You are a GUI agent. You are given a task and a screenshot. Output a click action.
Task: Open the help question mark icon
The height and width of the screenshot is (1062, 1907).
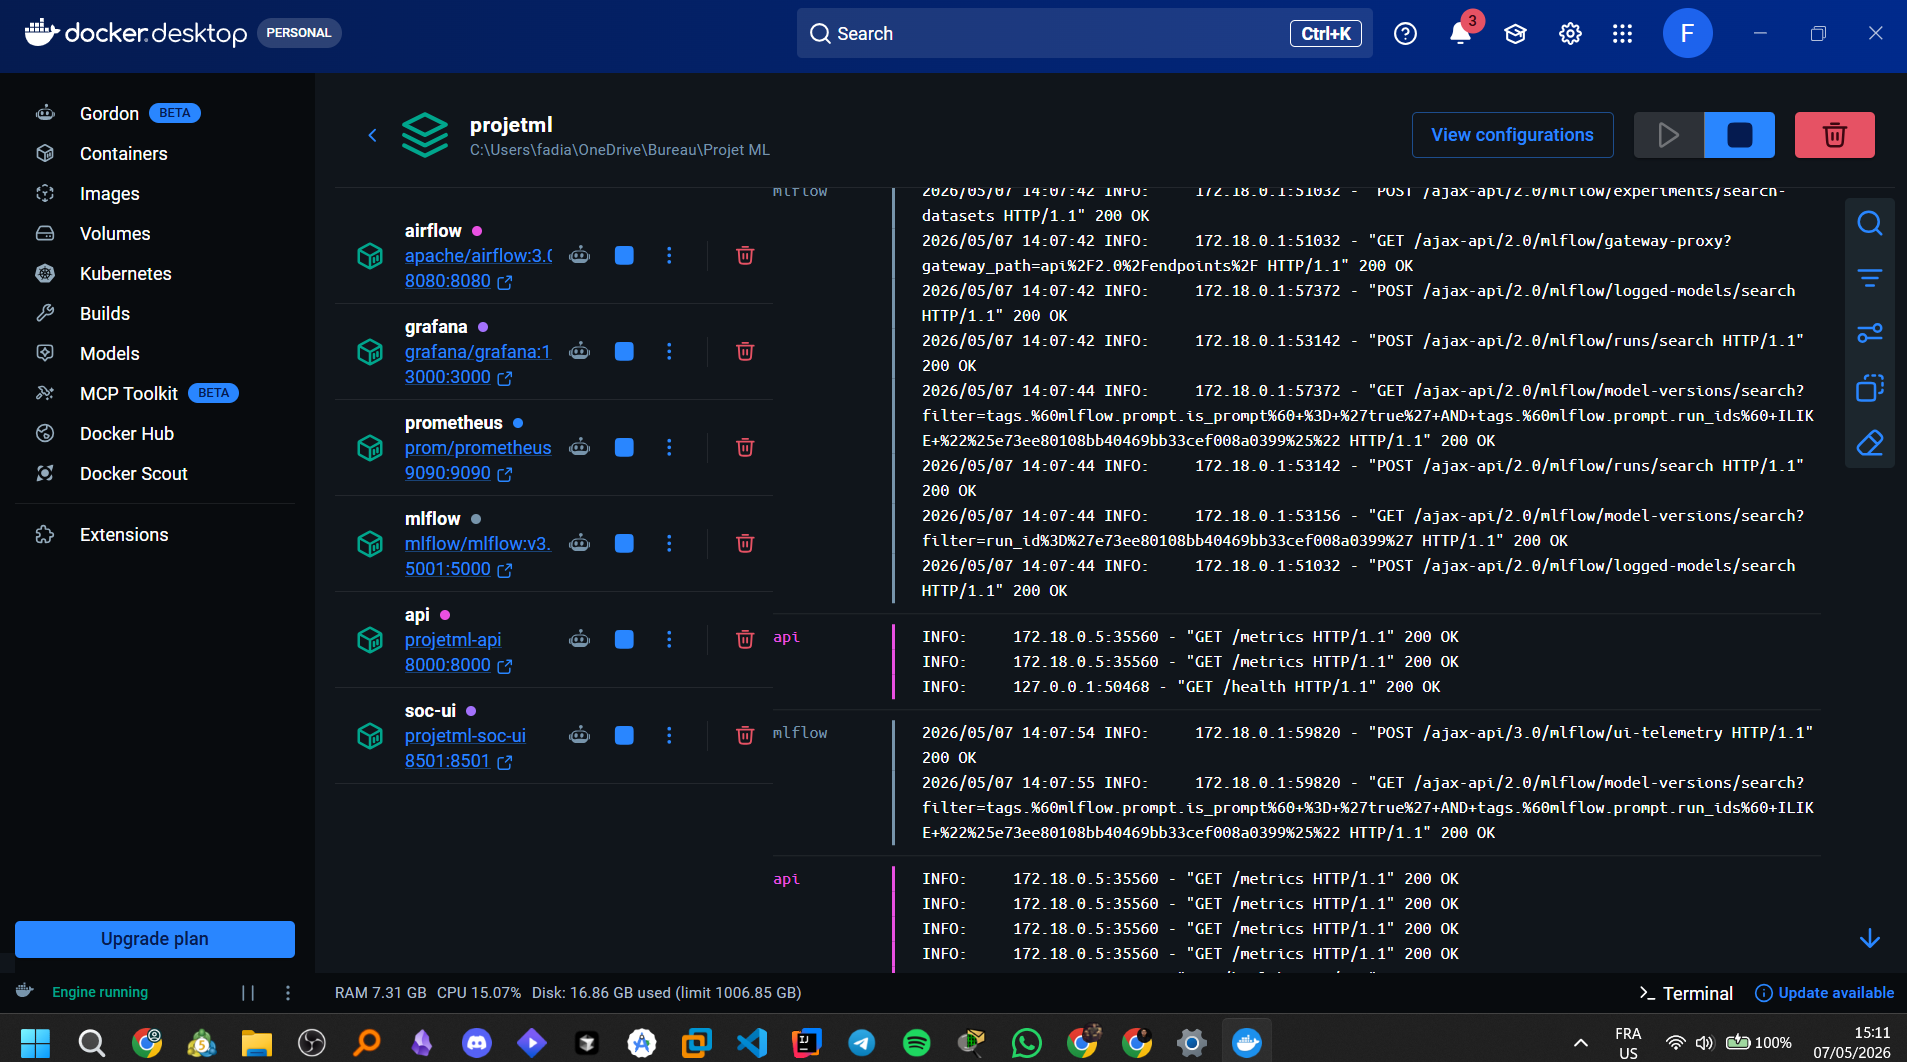point(1405,33)
